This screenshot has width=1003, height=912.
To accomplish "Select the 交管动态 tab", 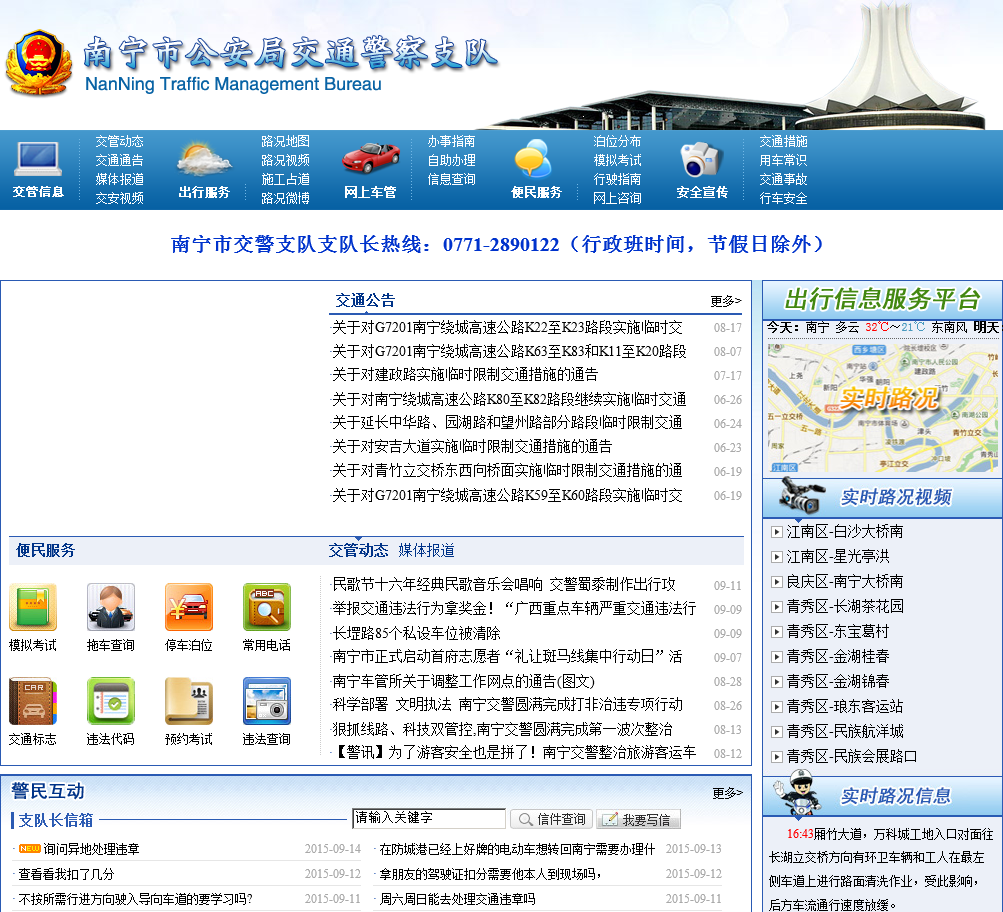I will tap(358, 550).
